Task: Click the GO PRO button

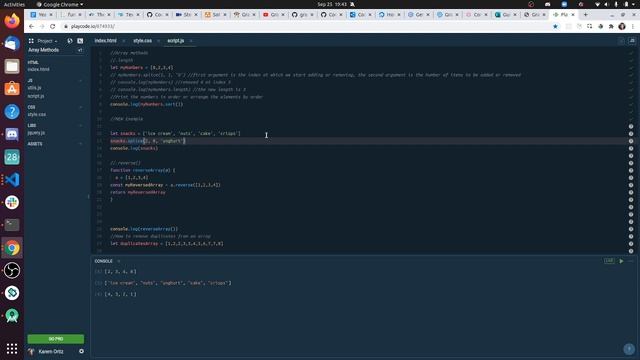Action: (x=56, y=339)
